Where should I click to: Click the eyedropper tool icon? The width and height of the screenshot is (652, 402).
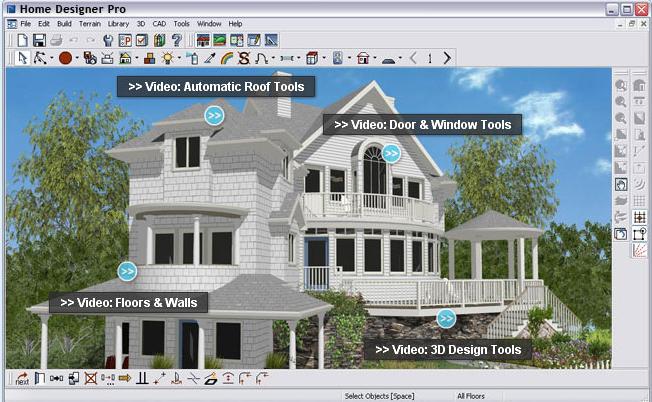(210, 58)
